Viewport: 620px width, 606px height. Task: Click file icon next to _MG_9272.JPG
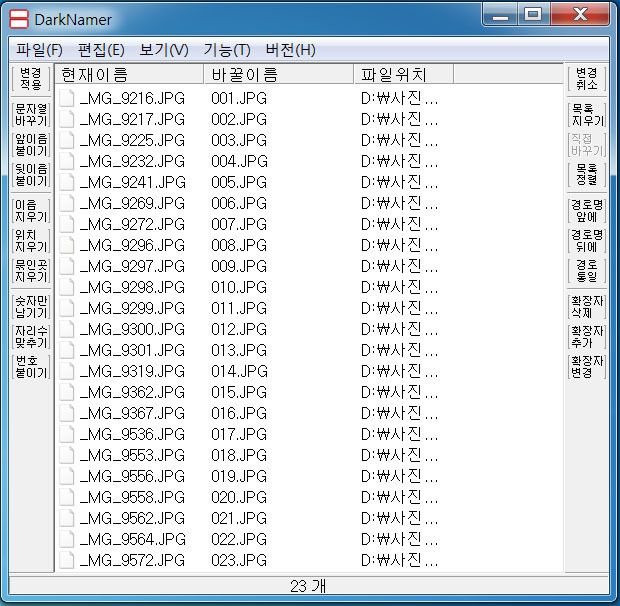[67, 224]
